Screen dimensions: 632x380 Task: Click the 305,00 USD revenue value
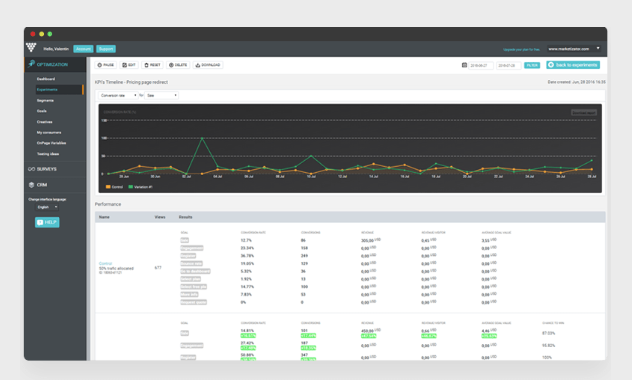371,240
